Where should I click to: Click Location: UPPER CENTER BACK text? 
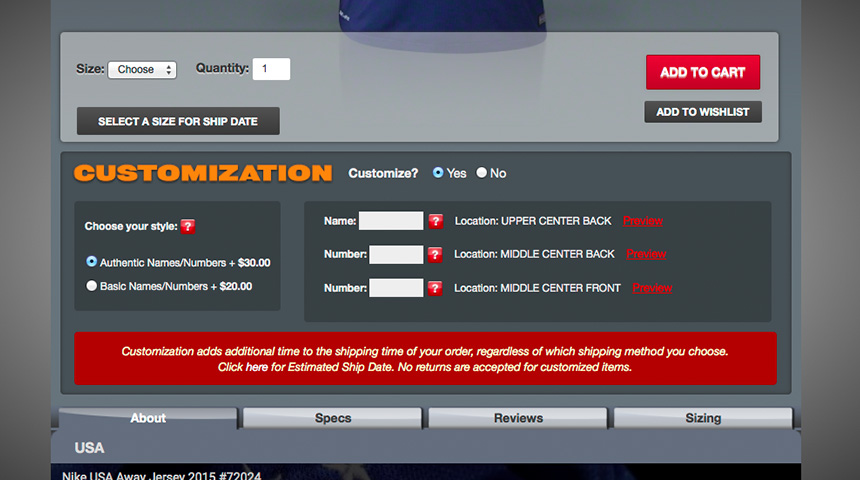coord(533,221)
